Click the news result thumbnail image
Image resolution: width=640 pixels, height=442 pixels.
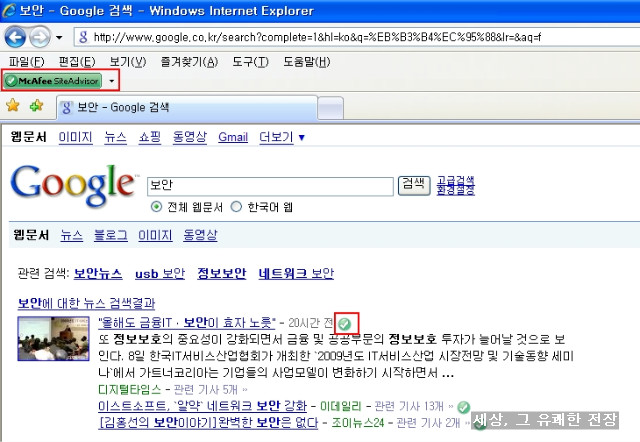[53, 339]
